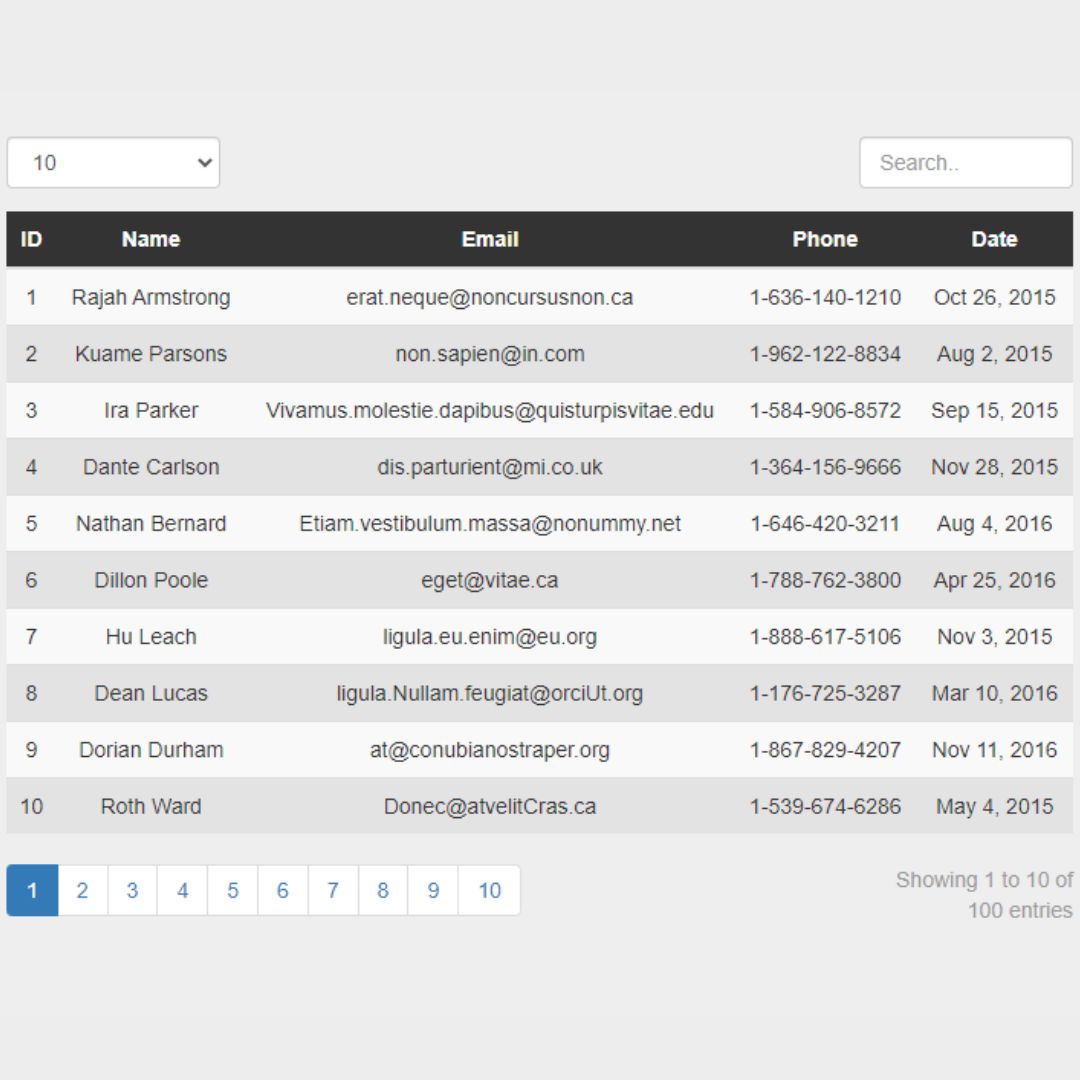This screenshot has width=1080, height=1080.
Task: Click the Rajah Armstrong name cell
Action: 151,298
